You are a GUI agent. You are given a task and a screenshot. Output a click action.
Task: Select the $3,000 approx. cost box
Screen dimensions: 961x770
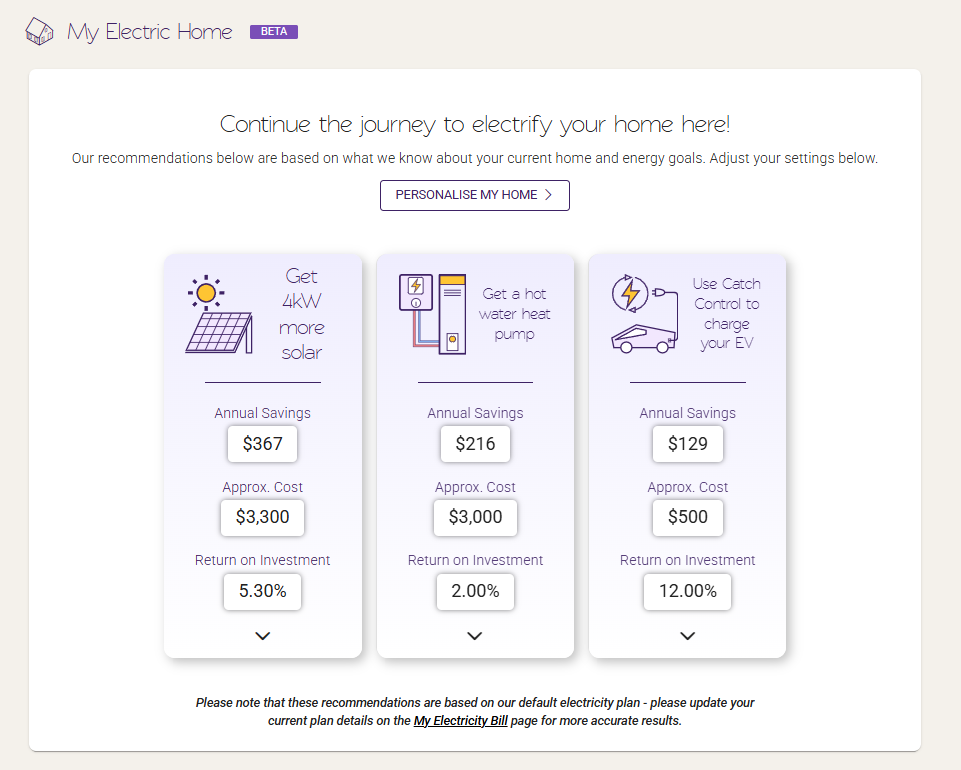(x=475, y=517)
